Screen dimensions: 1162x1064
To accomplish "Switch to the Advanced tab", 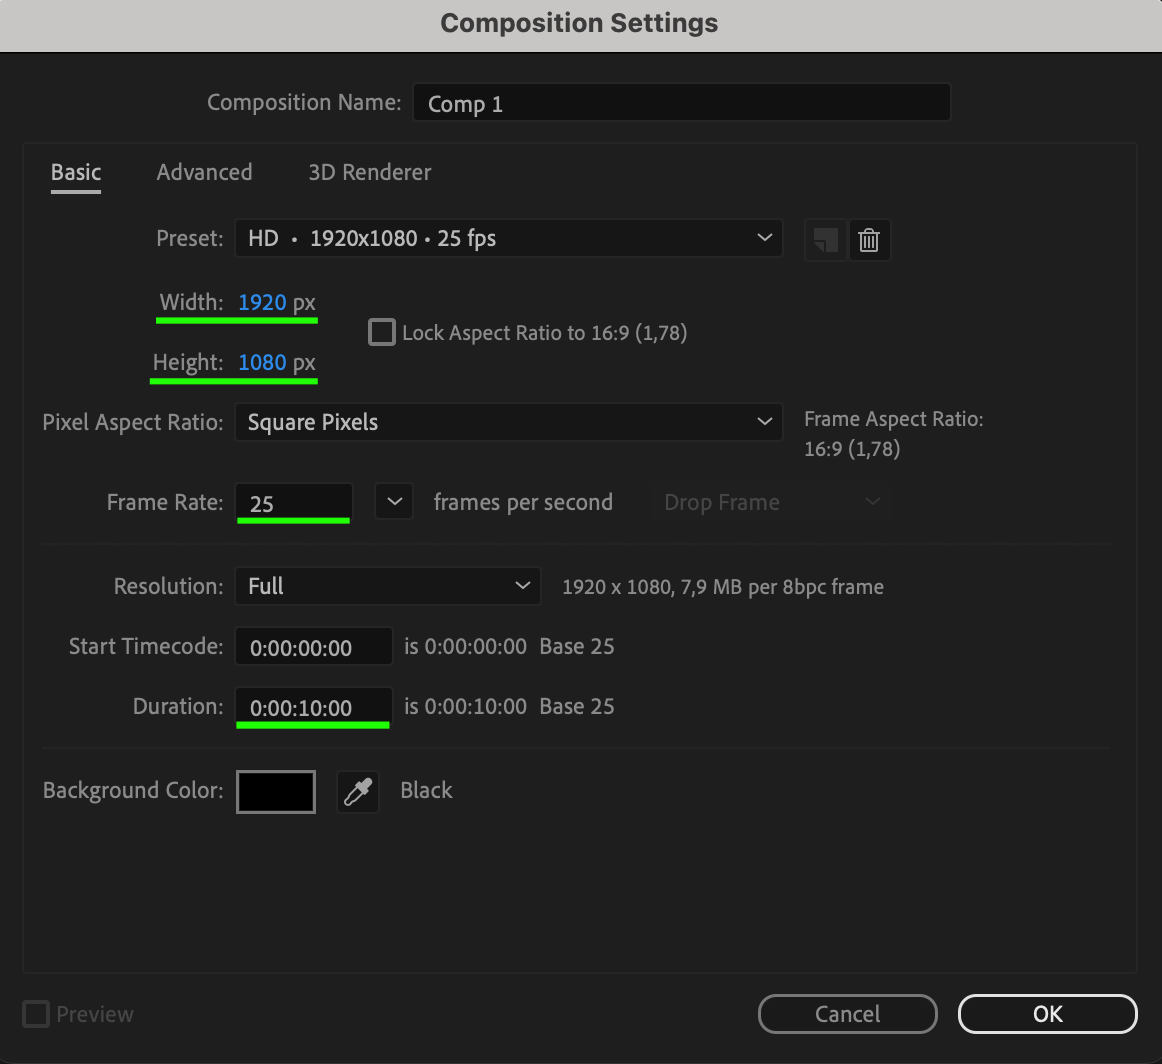I will [204, 172].
